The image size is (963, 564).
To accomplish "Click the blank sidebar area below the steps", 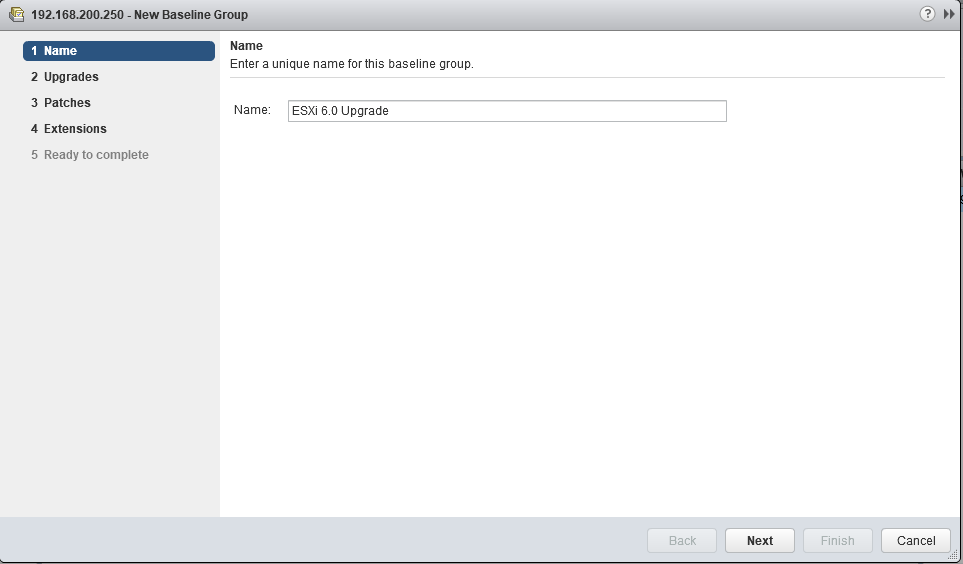I will [x=110, y=340].
